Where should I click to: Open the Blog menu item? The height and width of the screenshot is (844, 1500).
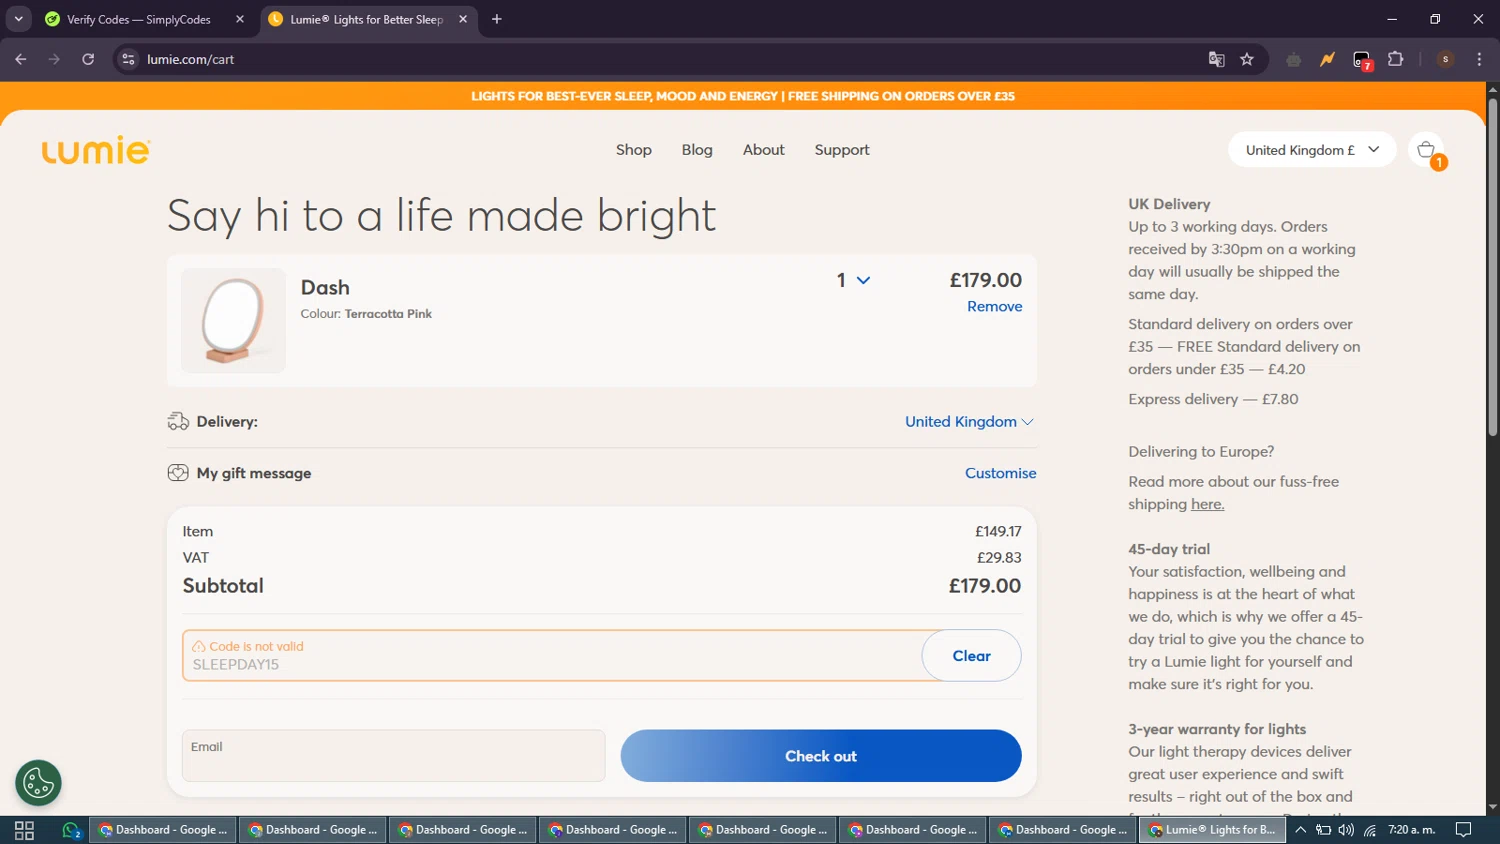(x=697, y=149)
